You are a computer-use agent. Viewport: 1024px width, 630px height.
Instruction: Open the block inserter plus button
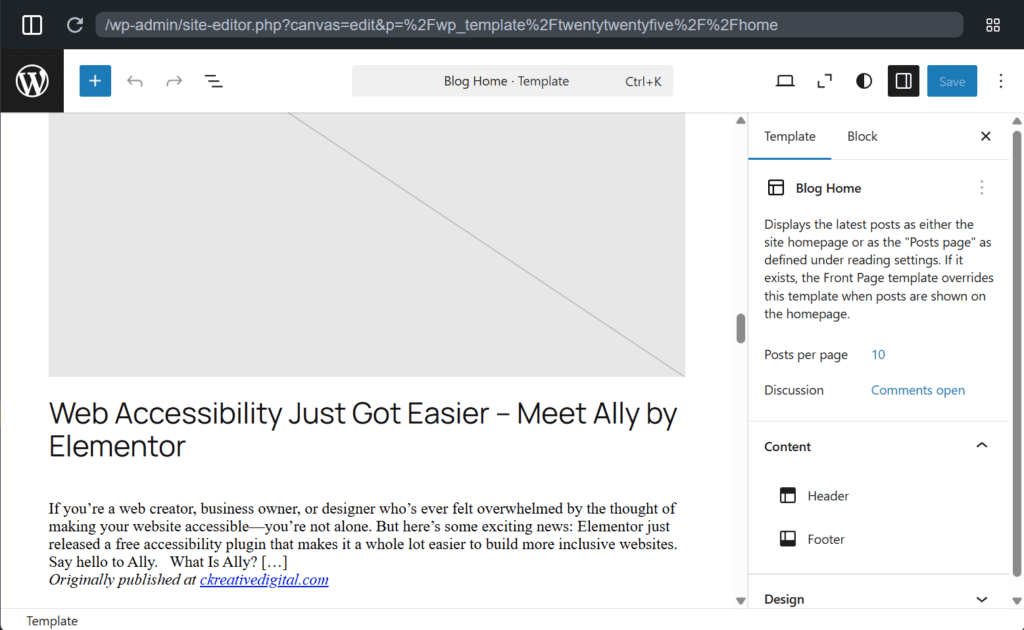[95, 81]
